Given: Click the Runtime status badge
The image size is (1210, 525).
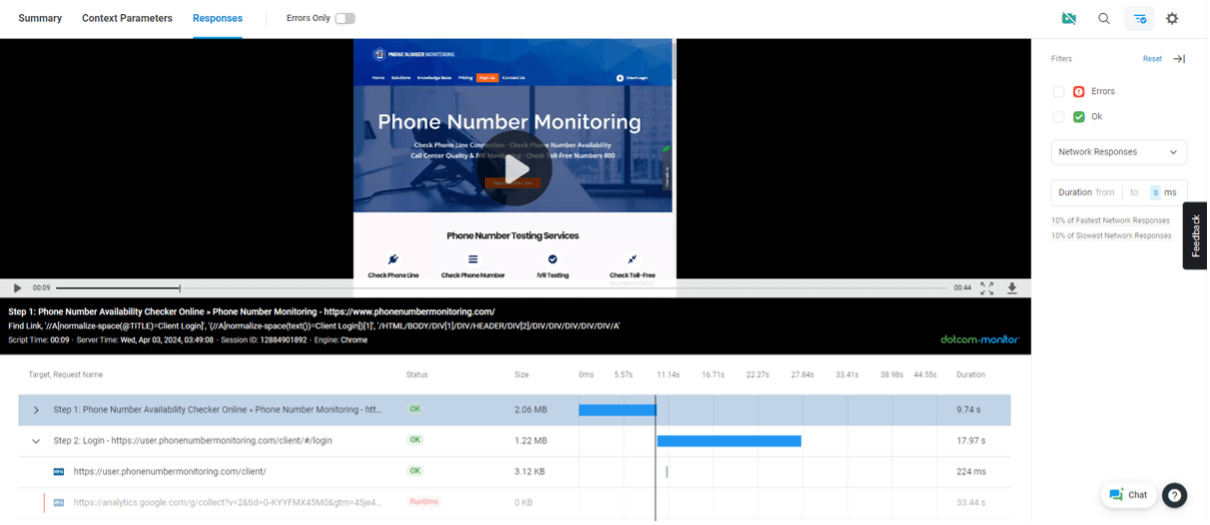Looking at the screenshot, I should [423, 502].
